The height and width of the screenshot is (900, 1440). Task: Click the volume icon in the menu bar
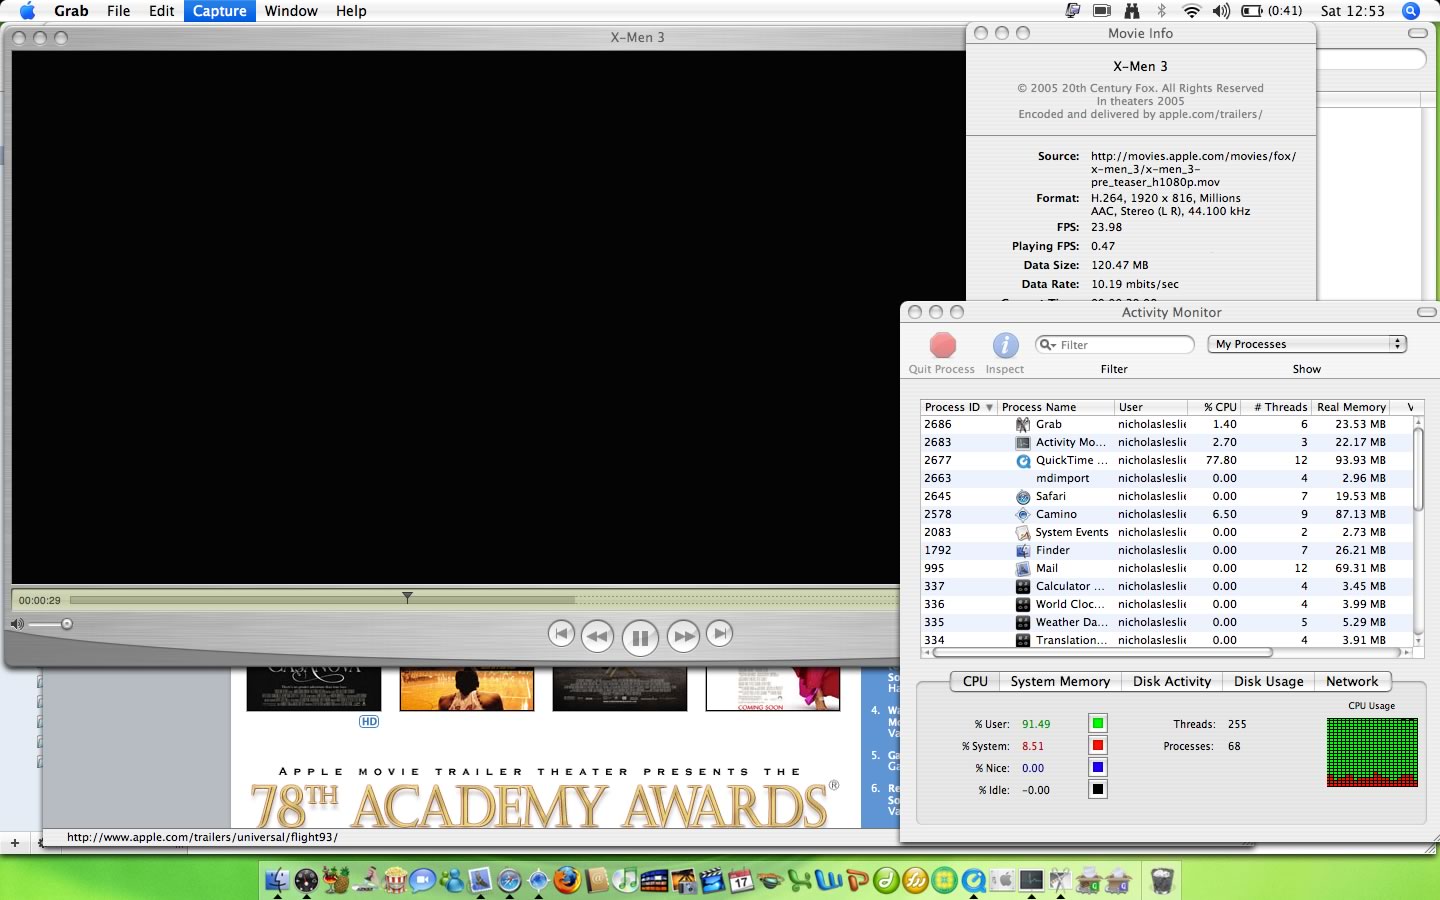click(1221, 11)
